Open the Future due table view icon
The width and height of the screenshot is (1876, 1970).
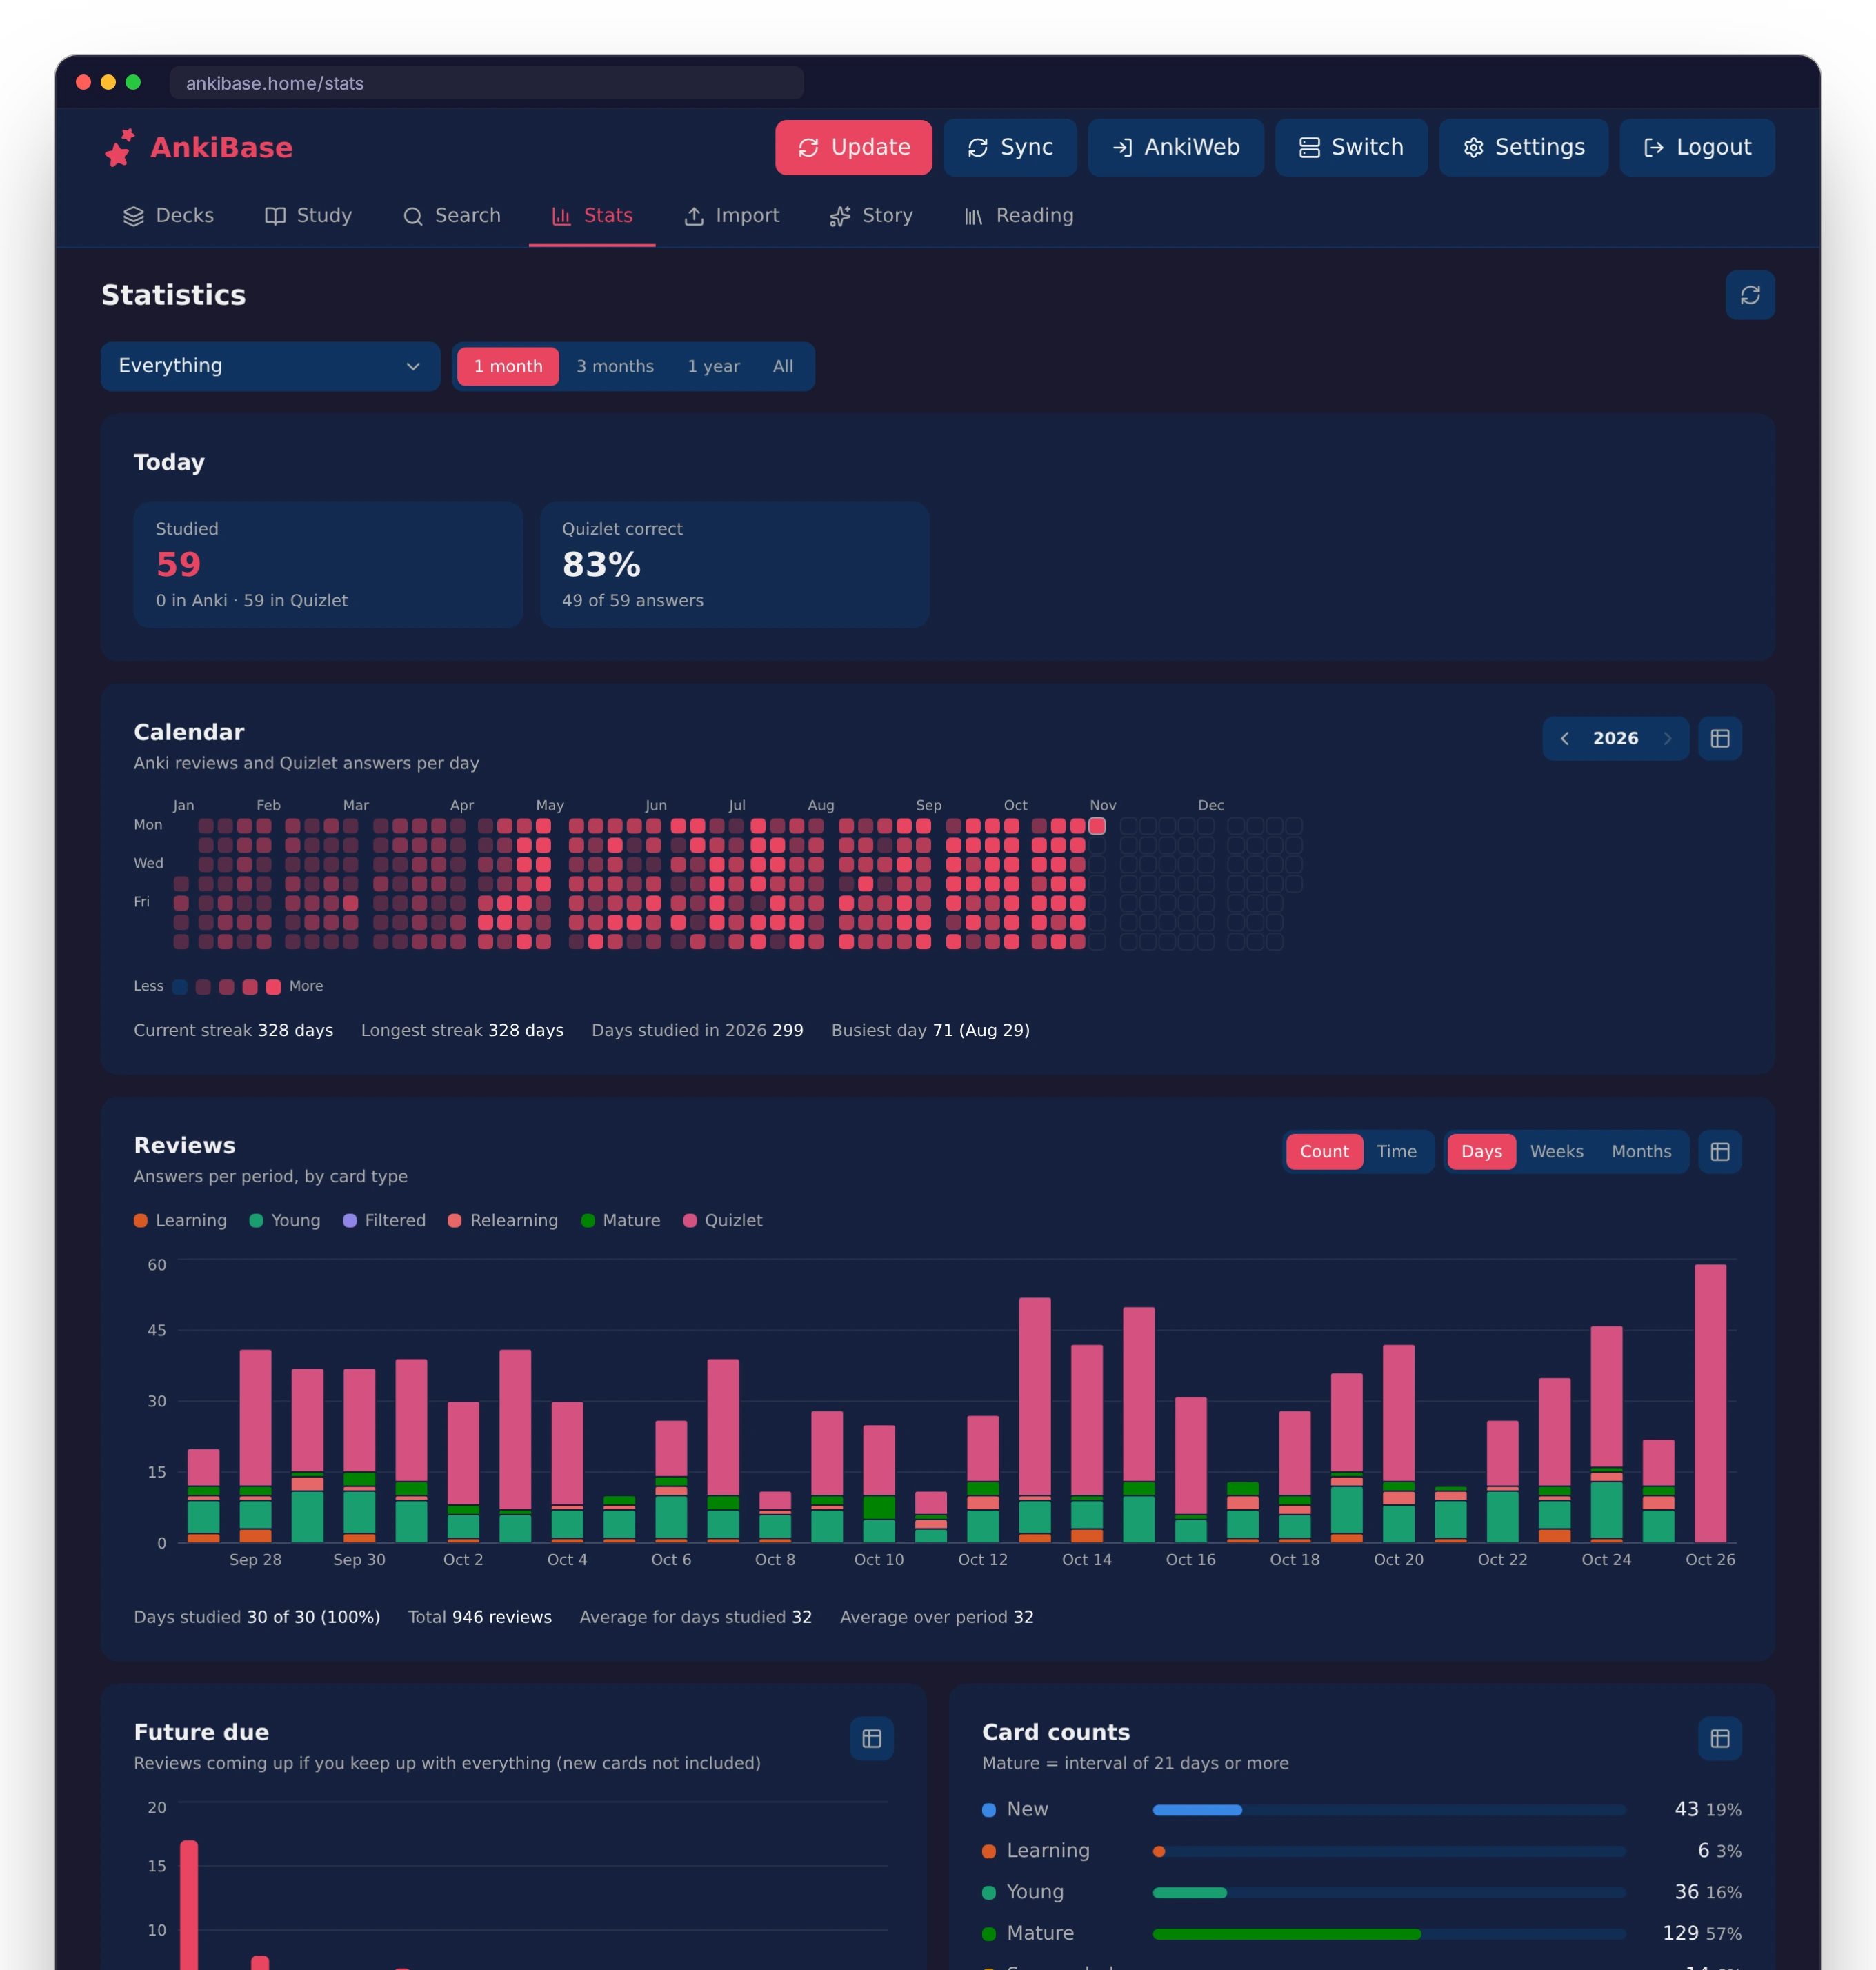[x=871, y=1738]
